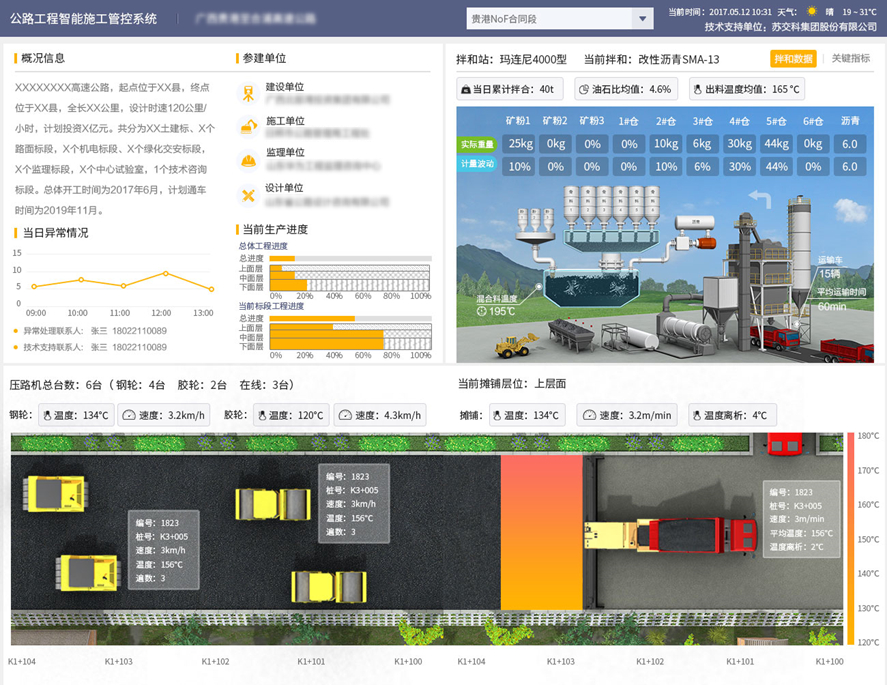Toggle the green 实际重量 row label
Screen dimensions: 887x685
point(476,144)
